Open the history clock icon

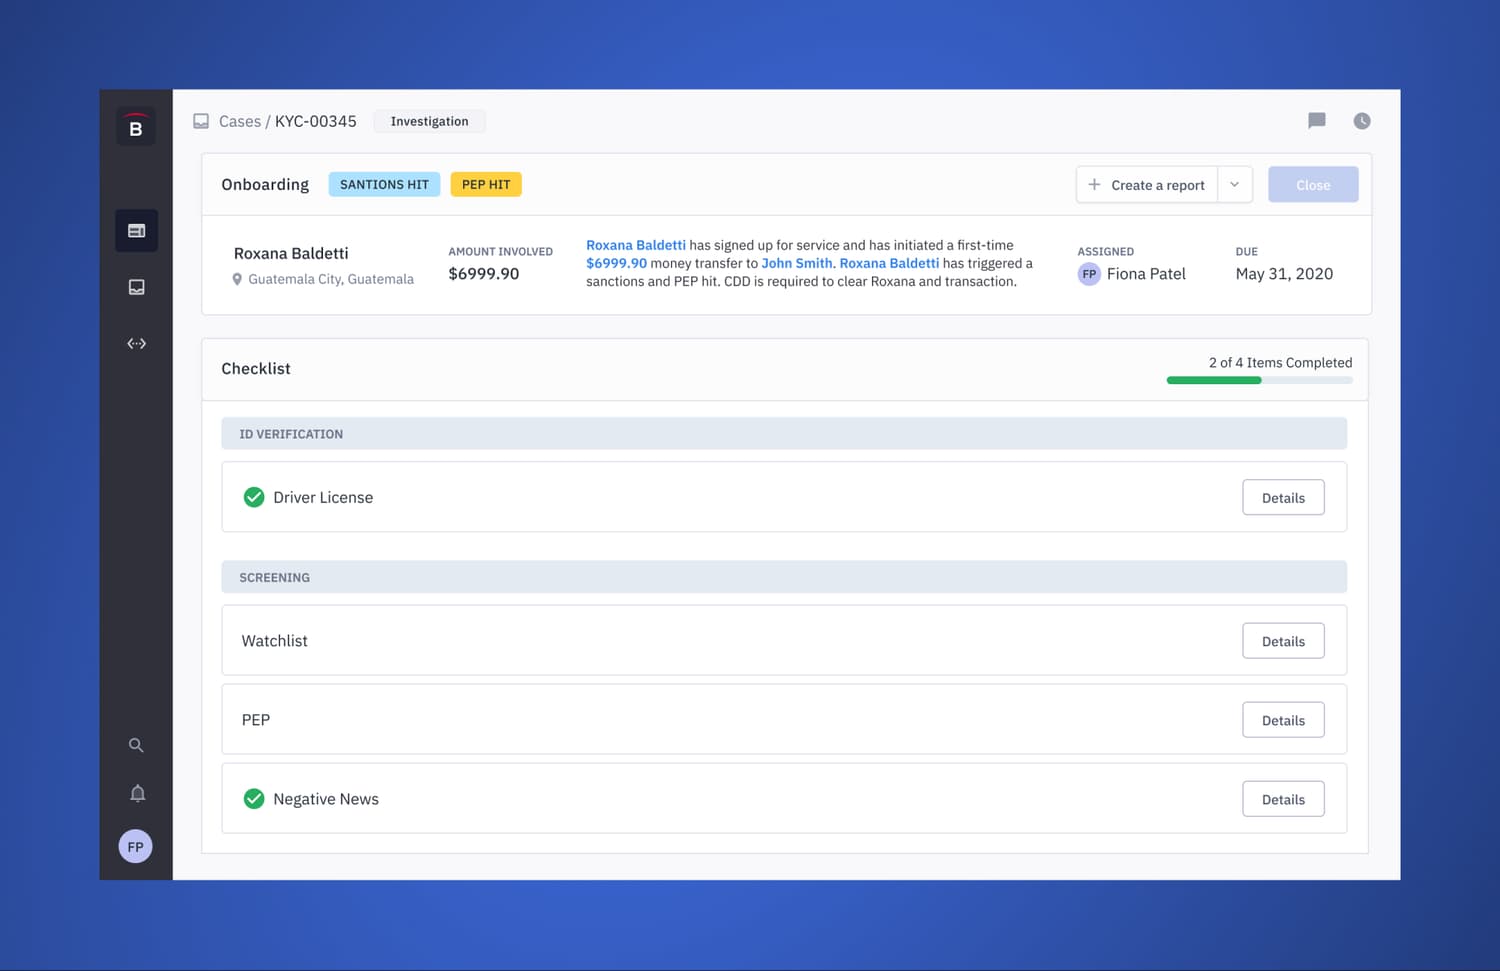(1362, 121)
